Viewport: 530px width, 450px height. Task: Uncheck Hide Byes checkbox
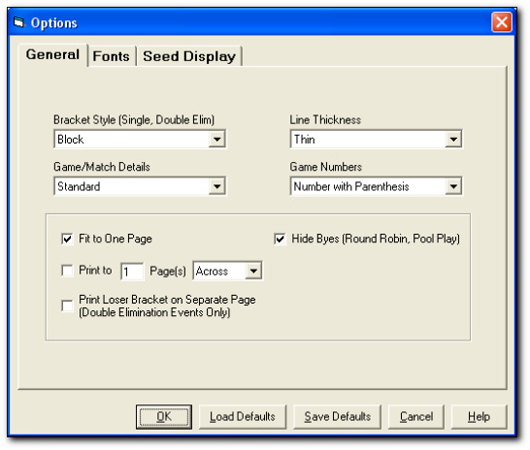(280, 239)
